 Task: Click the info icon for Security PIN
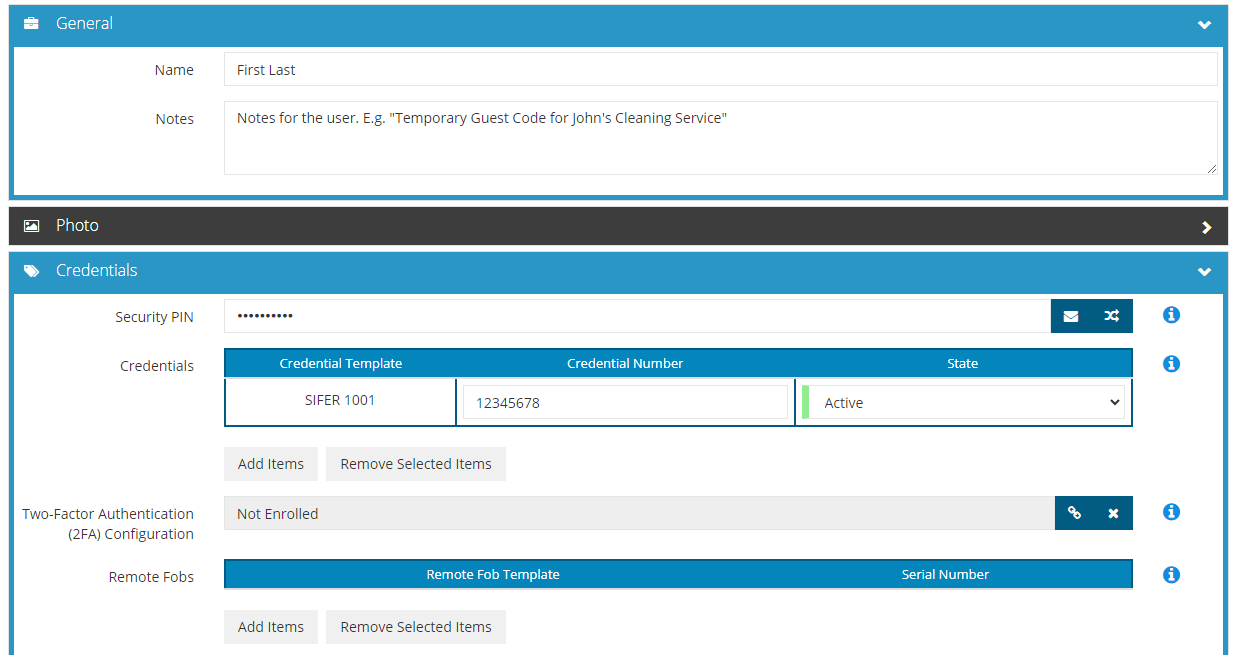1171,315
